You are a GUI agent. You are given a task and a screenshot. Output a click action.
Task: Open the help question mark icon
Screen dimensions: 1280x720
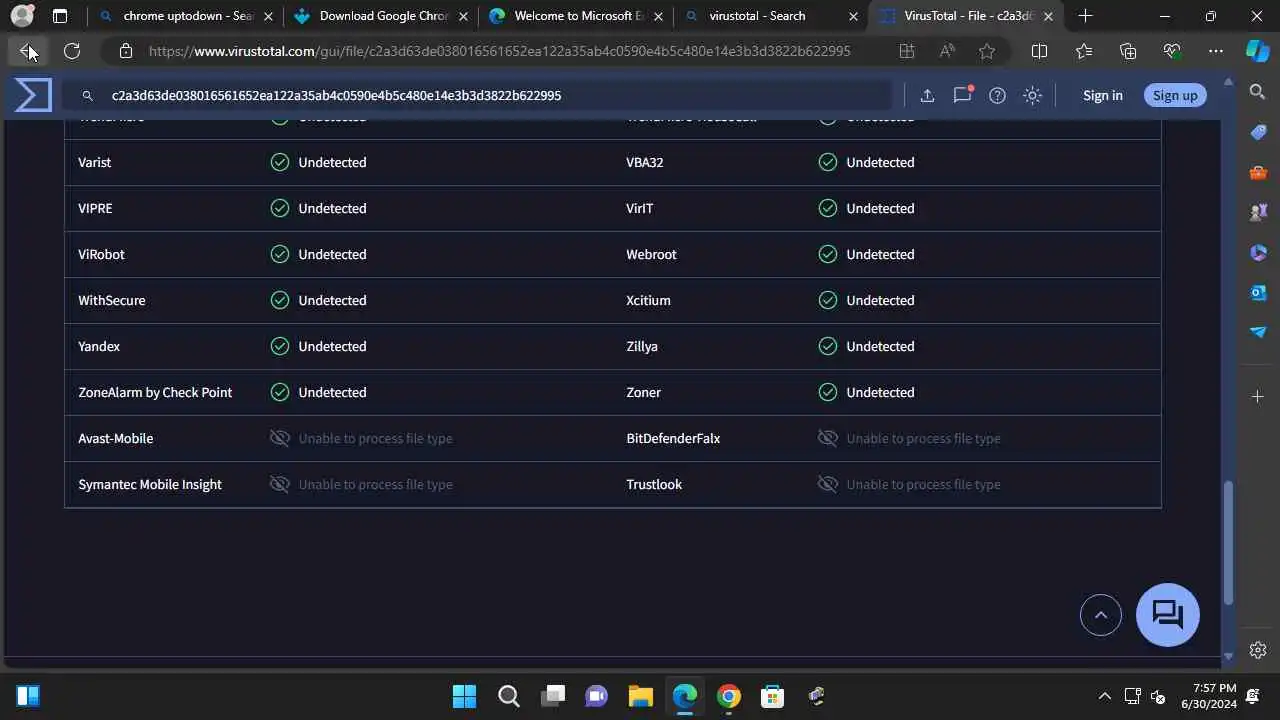[997, 95]
